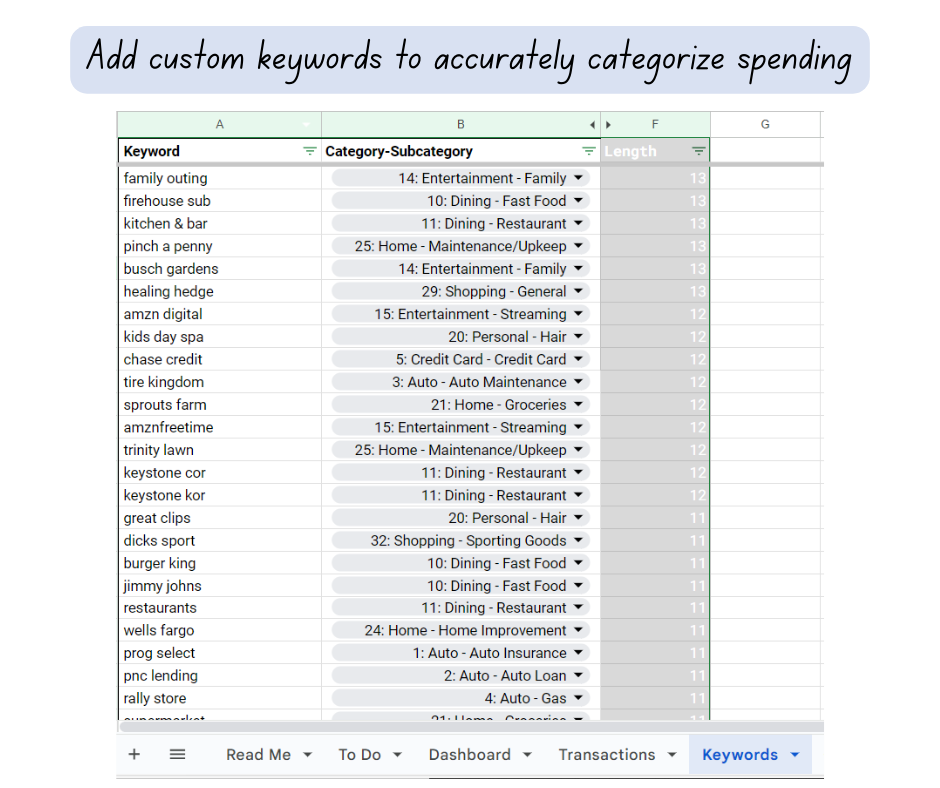Select the 'keystone kor' keyword cell

coord(219,495)
